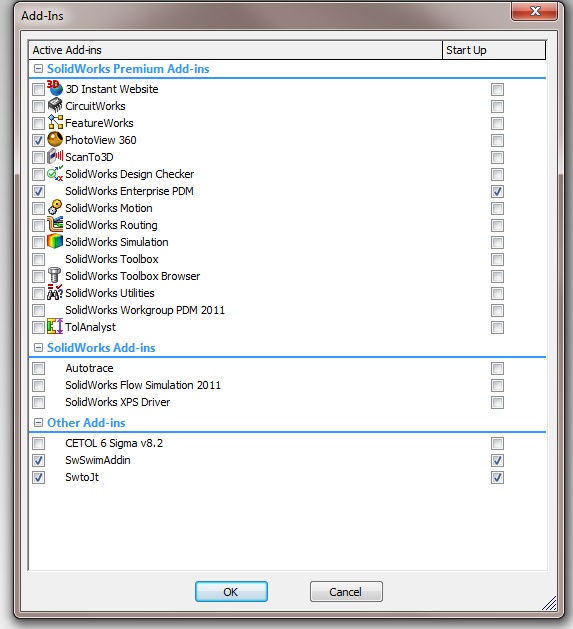
Task: Enable the 3D Instant Website active checkbox
Action: (39, 89)
